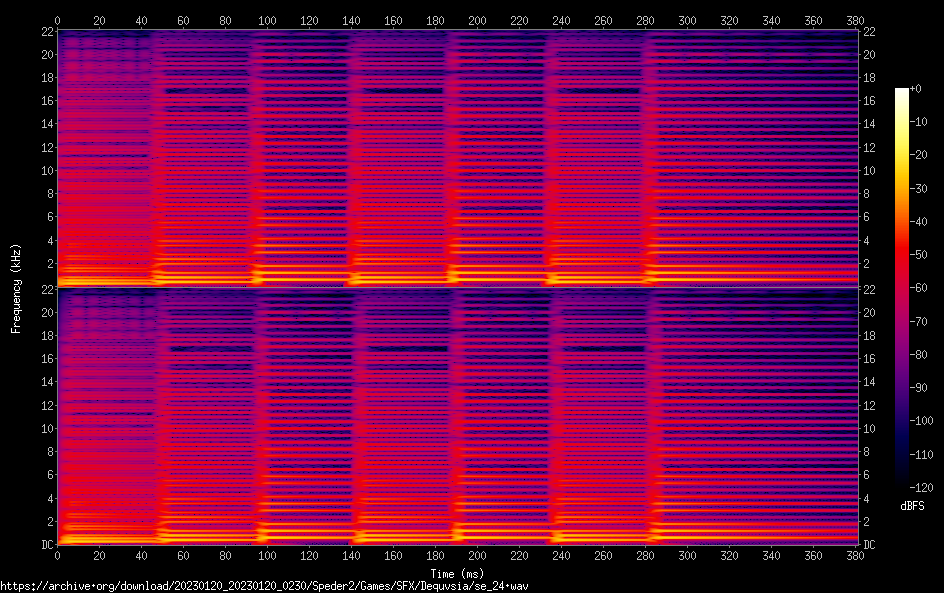Pick the -30 level on the dBFS scale
The image size is (944, 593).
coord(919,189)
